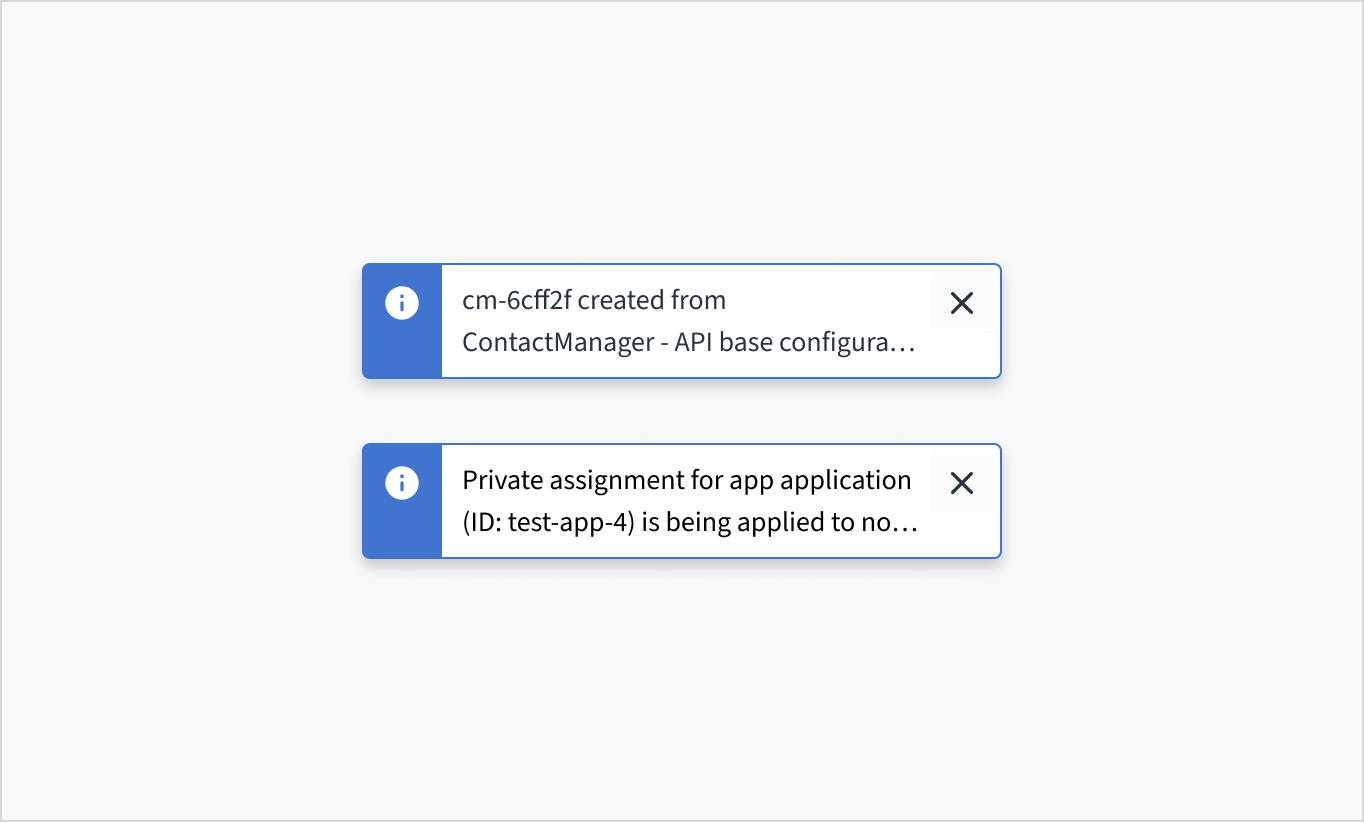The height and width of the screenshot is (822, 1364).
Task: Click the X icon beside ContactManager message
Action: 961,303
